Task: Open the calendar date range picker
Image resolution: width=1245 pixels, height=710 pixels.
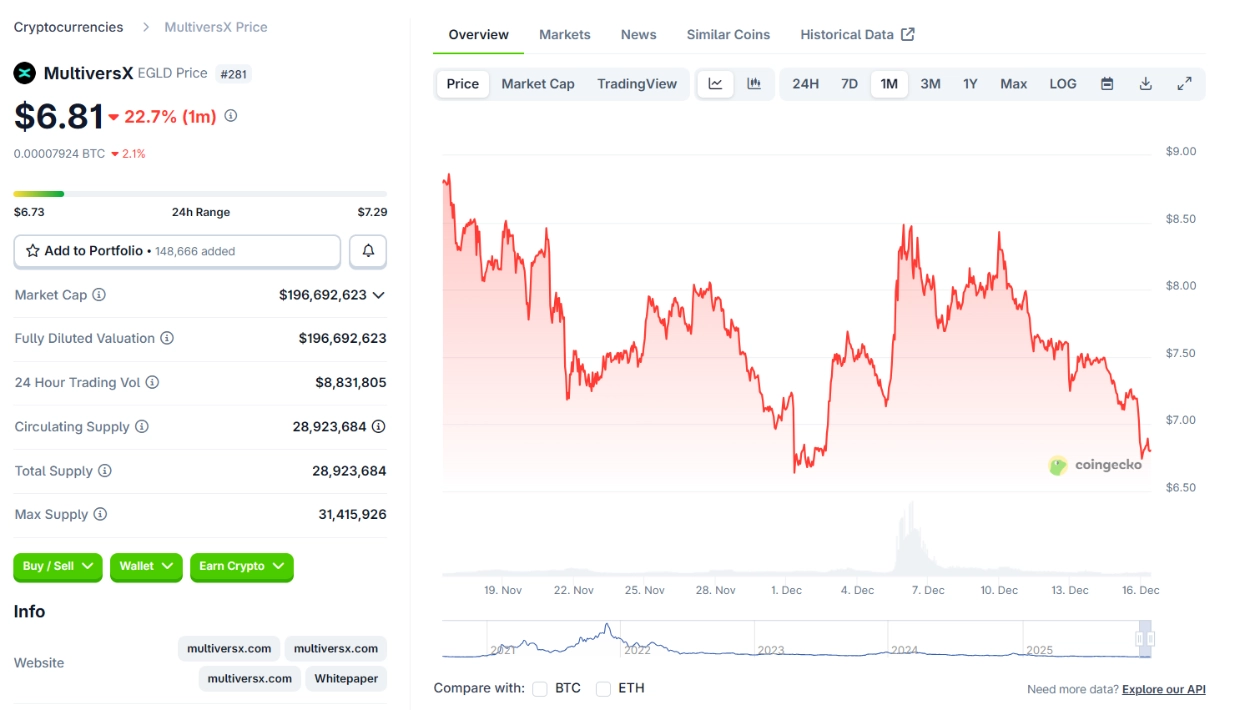Action: pyautogui.click(x=1107, y=84)
